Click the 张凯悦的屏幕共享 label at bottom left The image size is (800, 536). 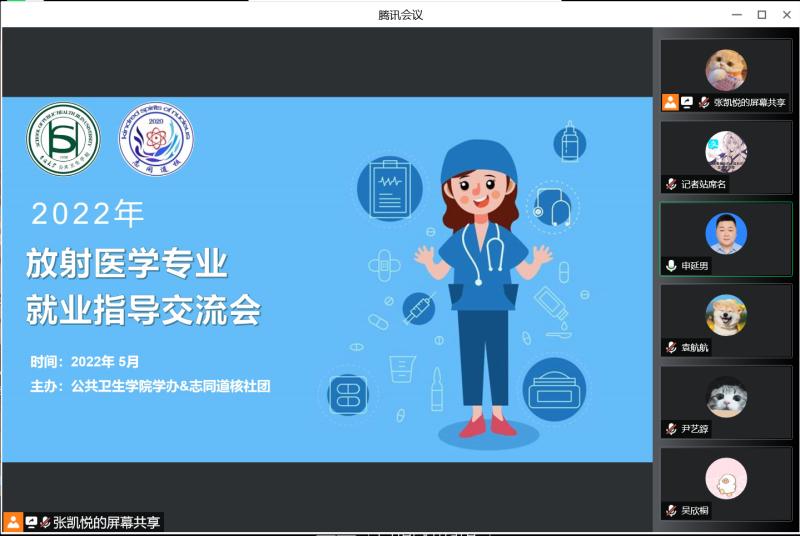pos(105,521)
